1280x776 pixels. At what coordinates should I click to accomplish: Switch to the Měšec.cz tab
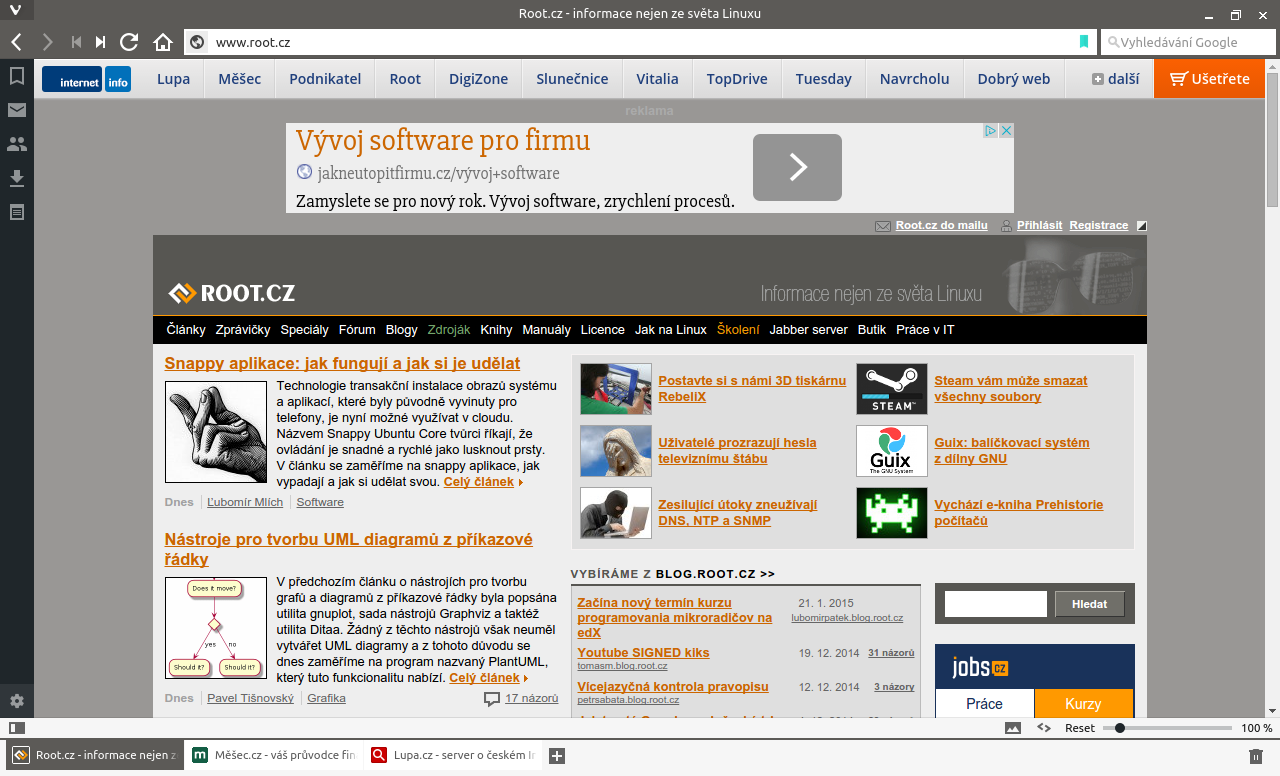pos(273,756)
